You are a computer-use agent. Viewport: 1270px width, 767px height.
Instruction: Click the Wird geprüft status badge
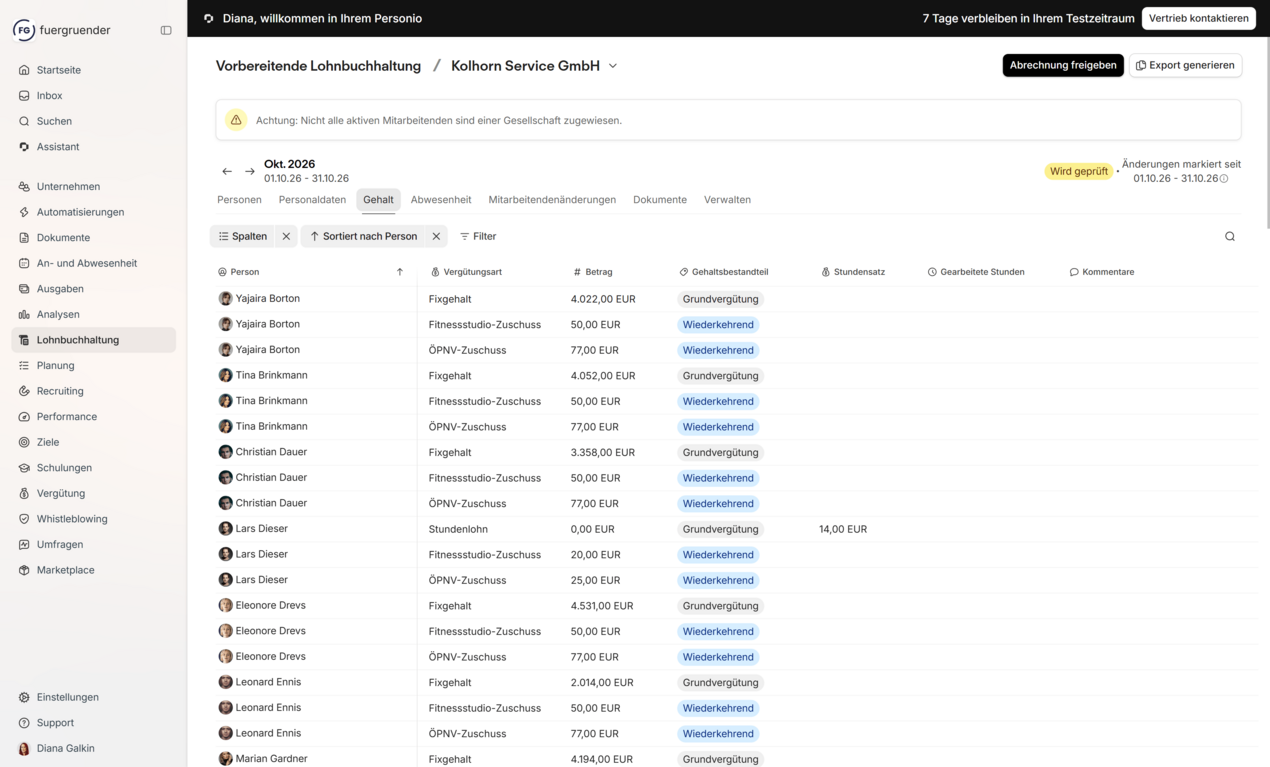(1078, 171)
